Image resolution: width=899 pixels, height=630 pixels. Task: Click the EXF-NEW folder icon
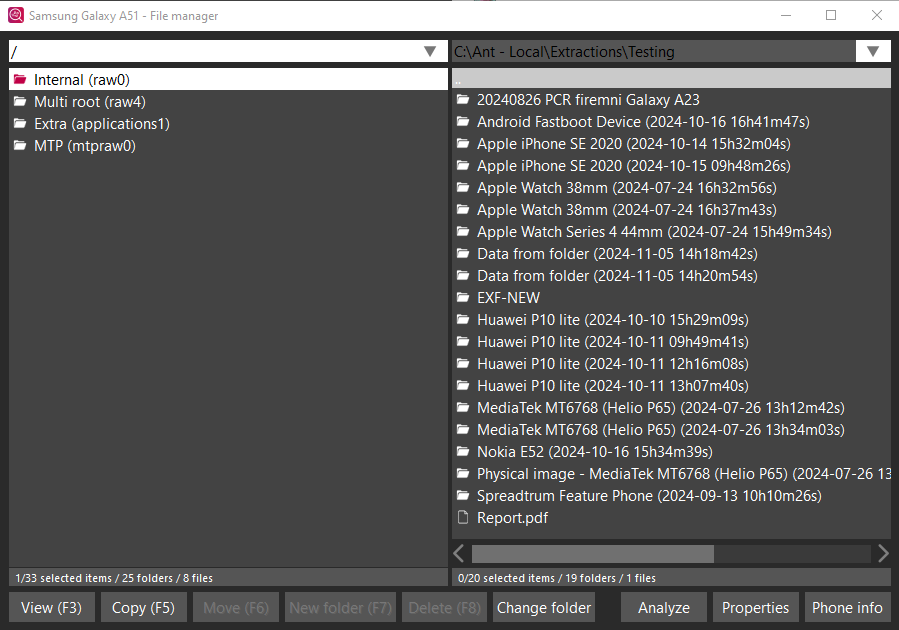(462, 298)
